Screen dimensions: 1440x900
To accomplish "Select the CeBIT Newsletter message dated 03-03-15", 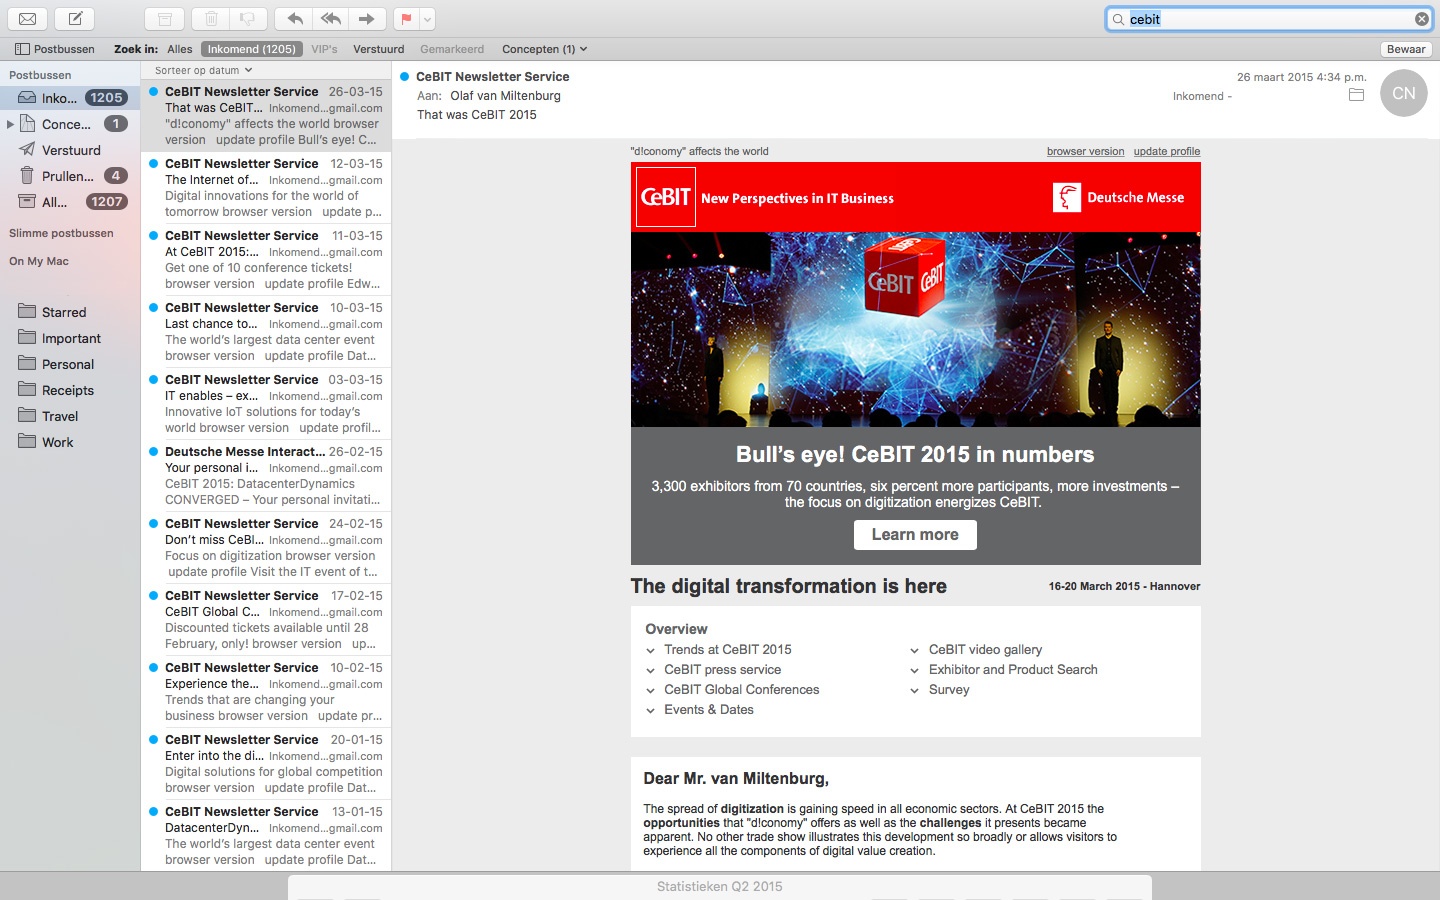I will pyautogui.click(x=266, y=404).
